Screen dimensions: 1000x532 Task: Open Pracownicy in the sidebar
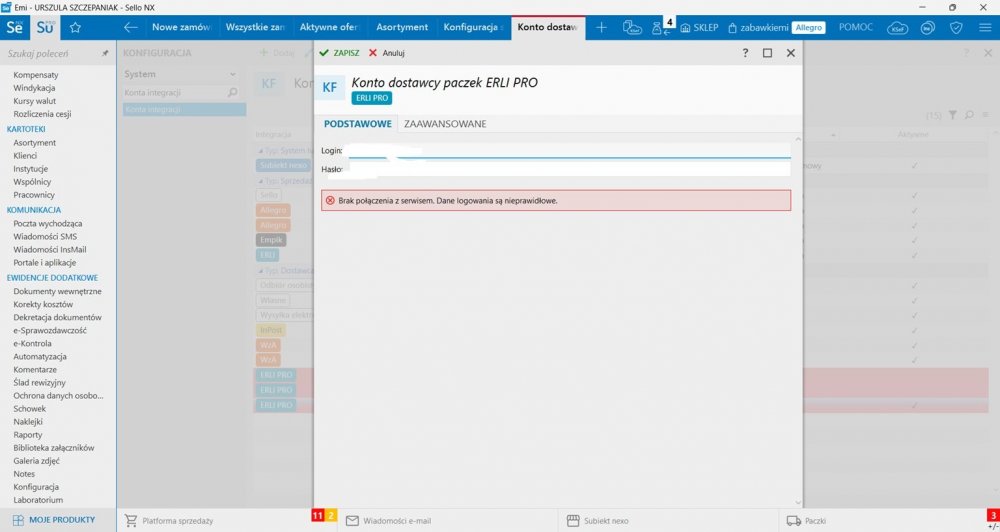point(34,195)
